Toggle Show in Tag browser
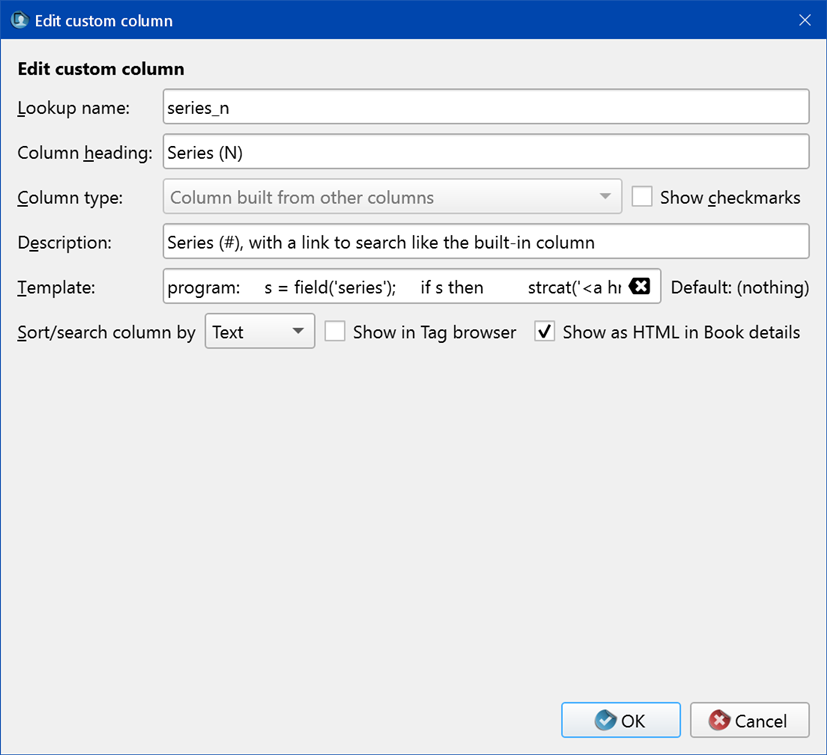This screenshot has height=755, width=827. pyautogui.click(x=335, y=332)
